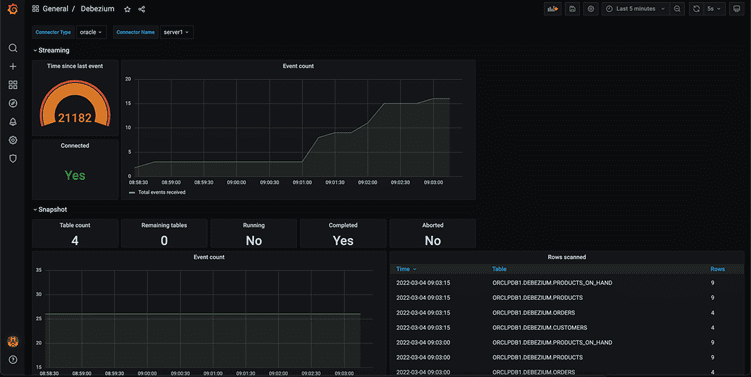Viewport: 751px width, 377px height.
Task: Open the Time since last event panel title
Action: tap(75, 66)
